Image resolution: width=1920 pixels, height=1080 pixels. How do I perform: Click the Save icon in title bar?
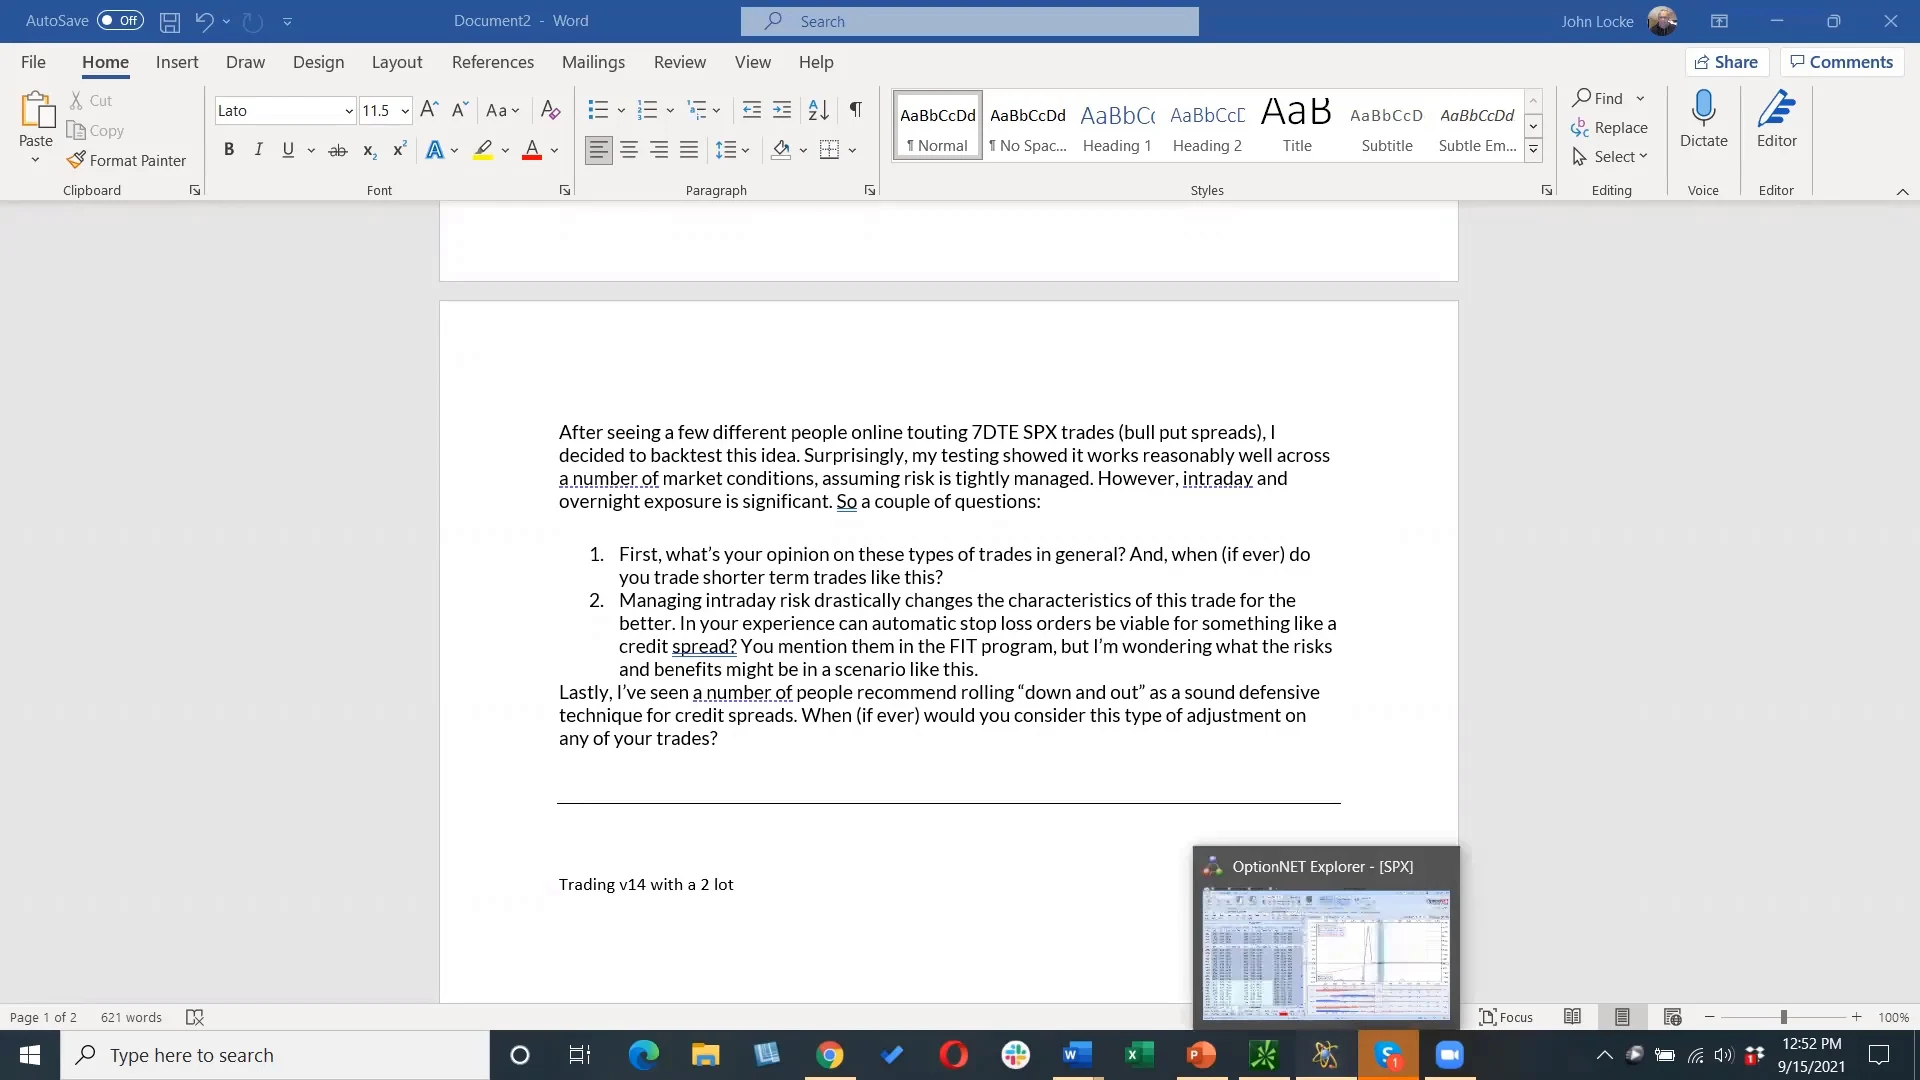coord(170,21)
